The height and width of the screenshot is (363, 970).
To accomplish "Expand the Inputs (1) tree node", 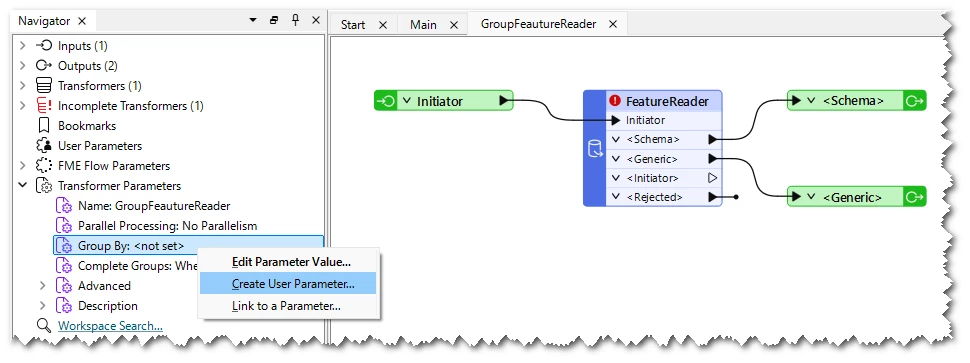I will (x=23, y=46).
